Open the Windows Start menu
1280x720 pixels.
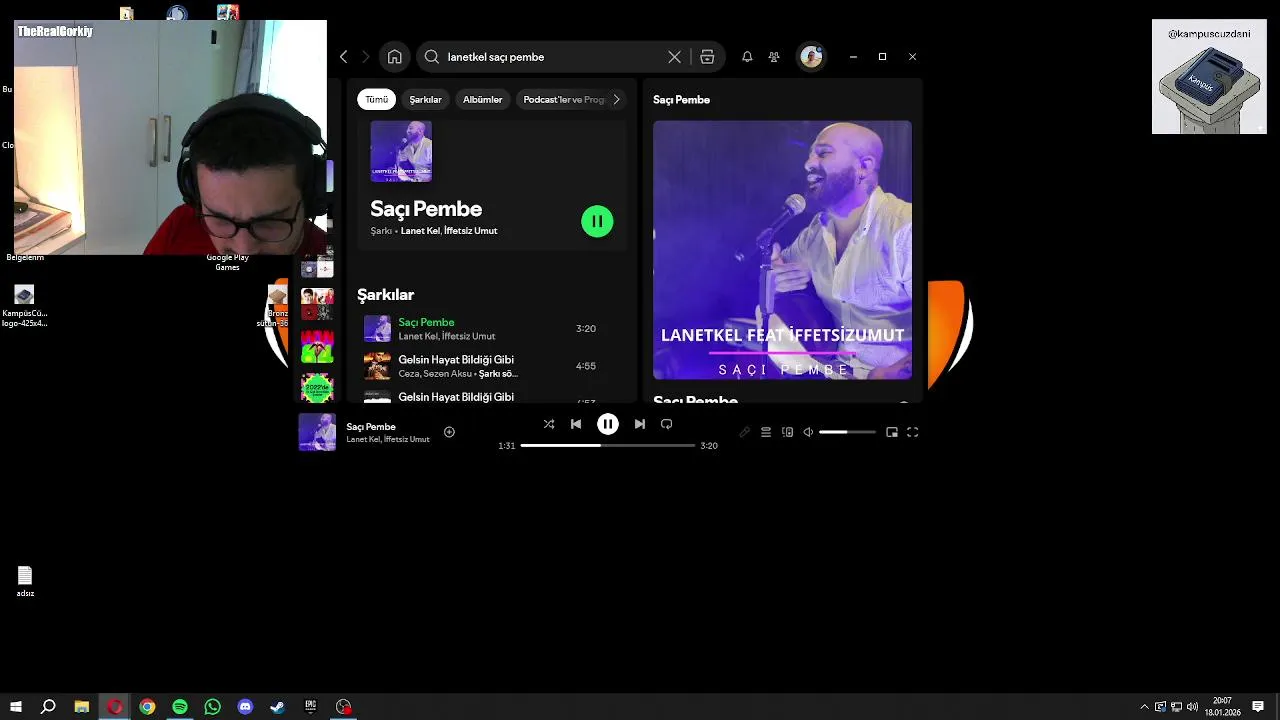point(16,707)
